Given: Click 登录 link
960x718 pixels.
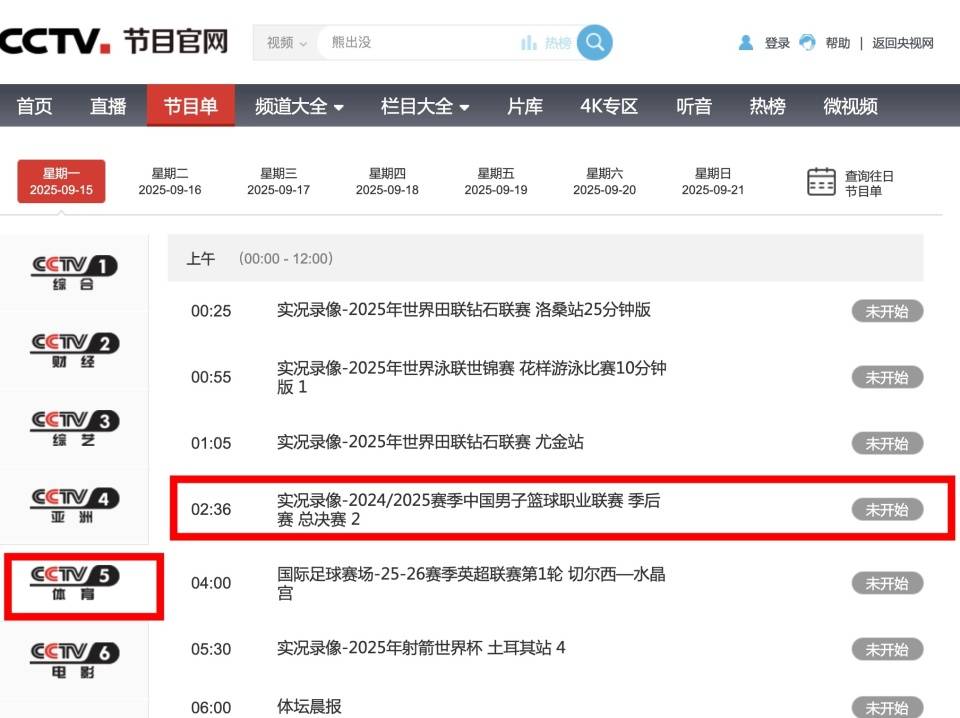Looking at the screenshot, I should point(777,43).
